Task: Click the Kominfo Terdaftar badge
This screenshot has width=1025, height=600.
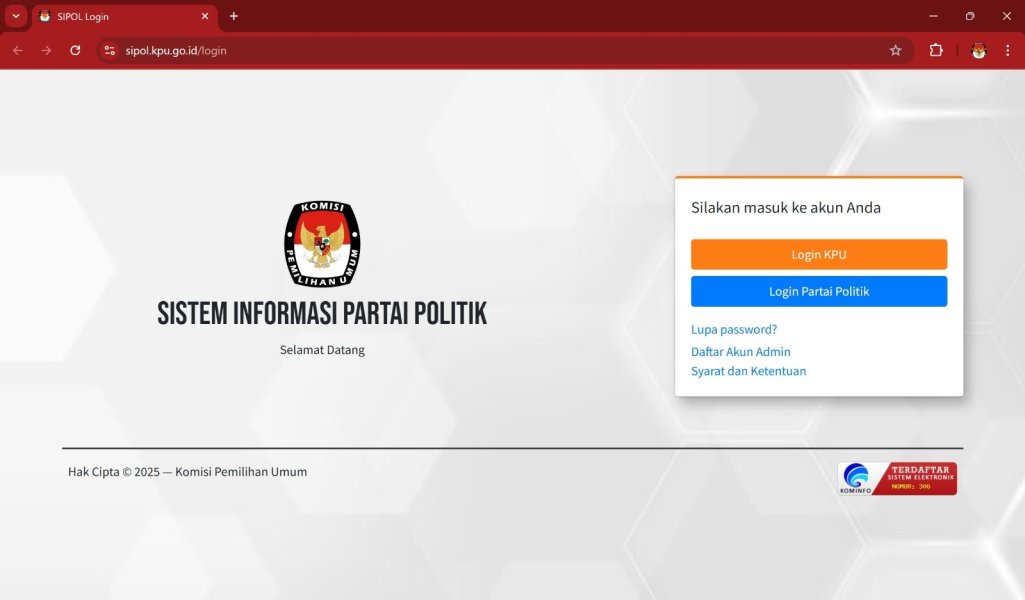Action: (897, 478)
